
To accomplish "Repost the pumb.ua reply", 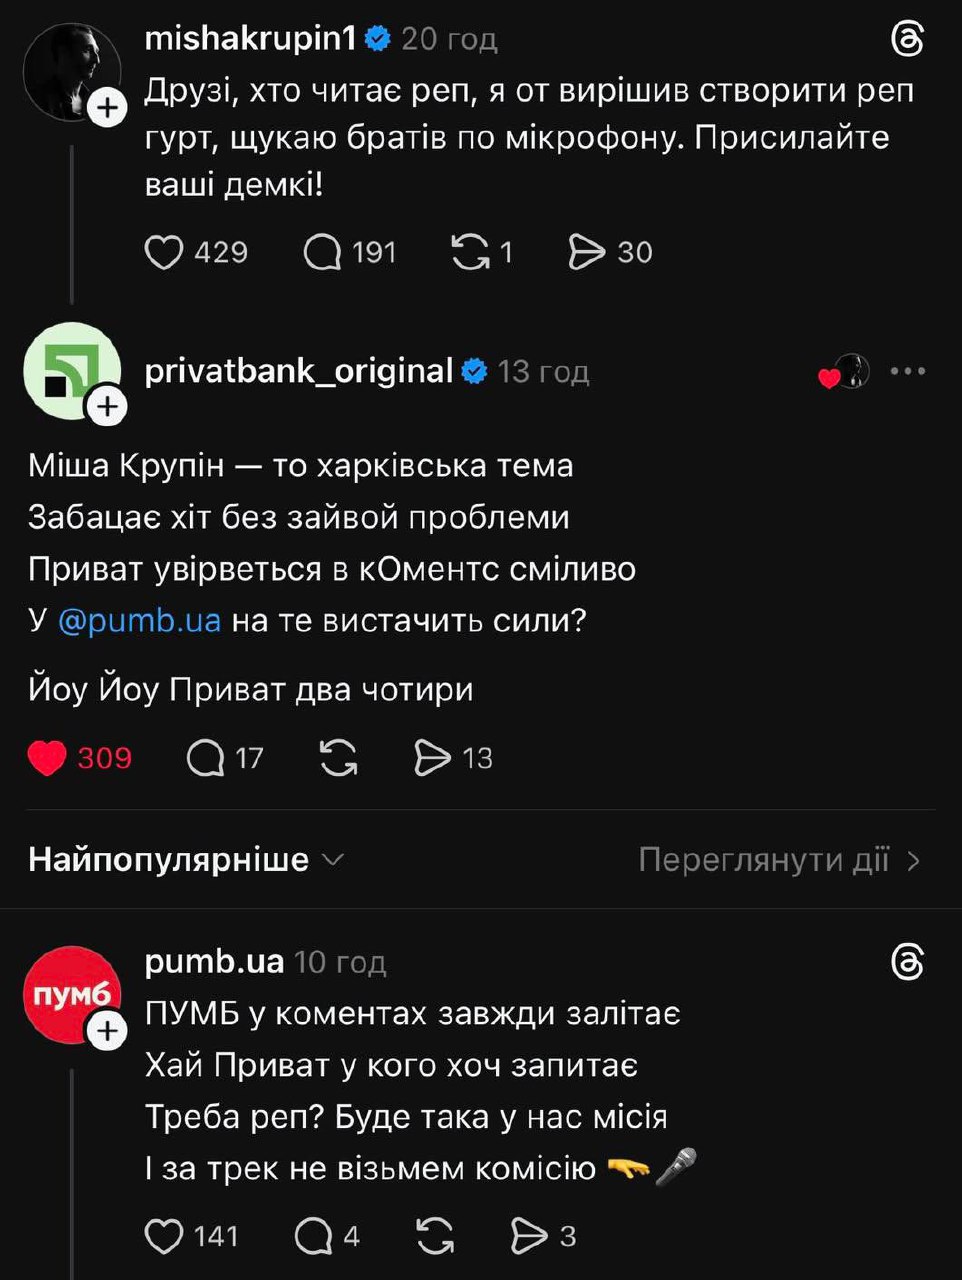I will pos(434,1237).
